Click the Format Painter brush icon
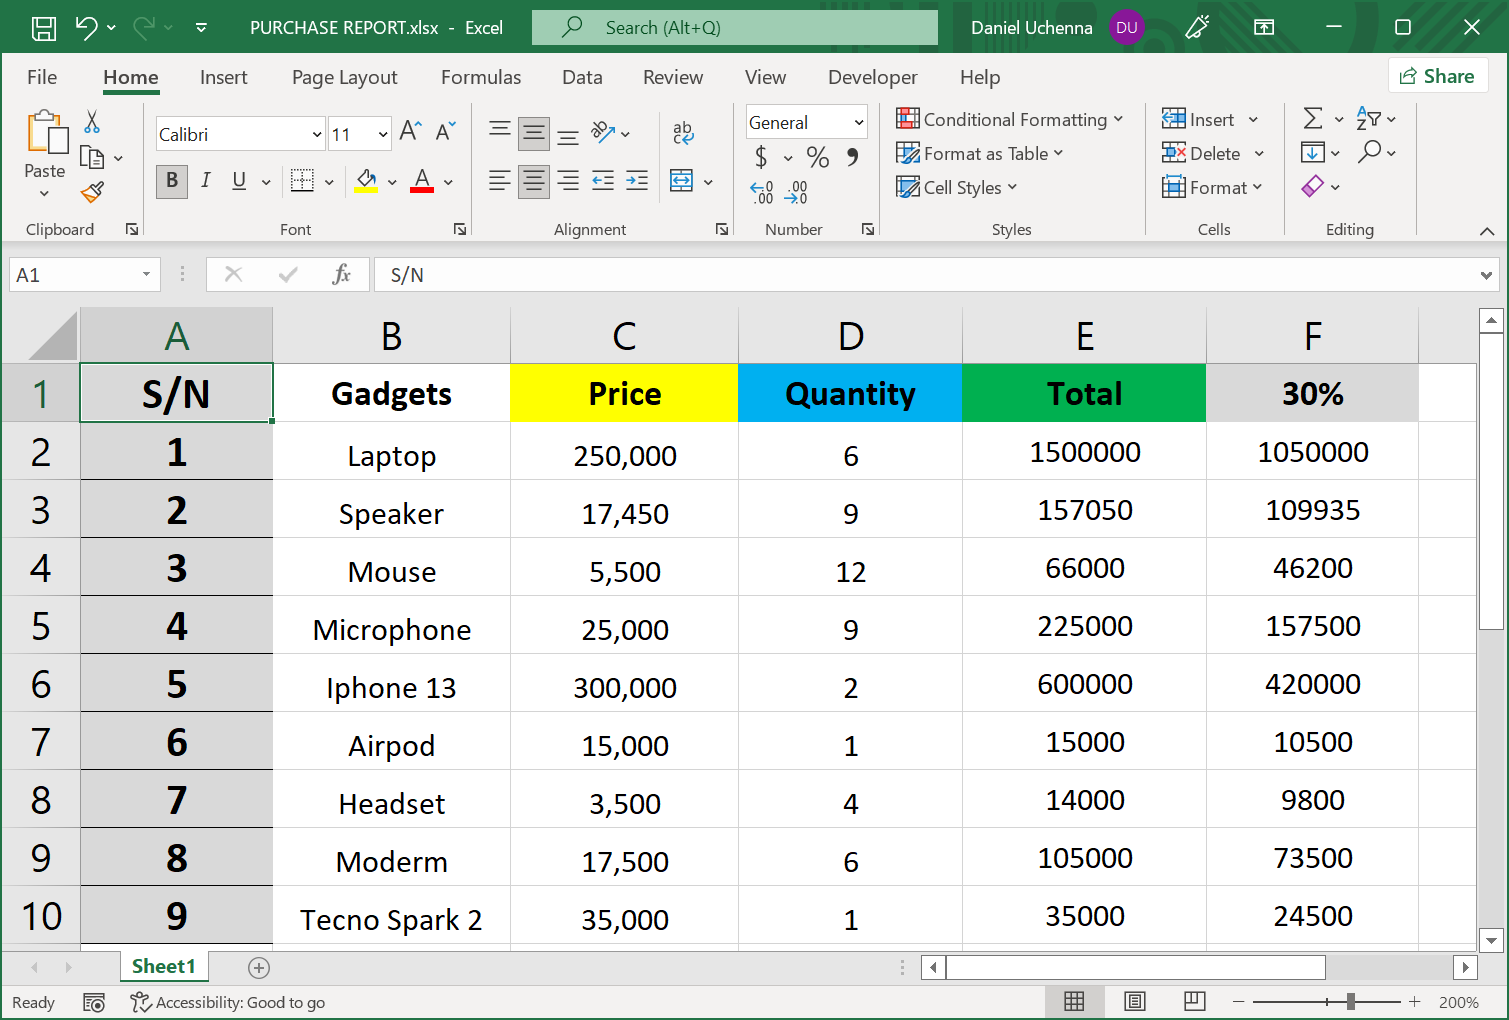Image resolution: width=1509 pixels, height=1020 pixels. [x=92, y=192]
